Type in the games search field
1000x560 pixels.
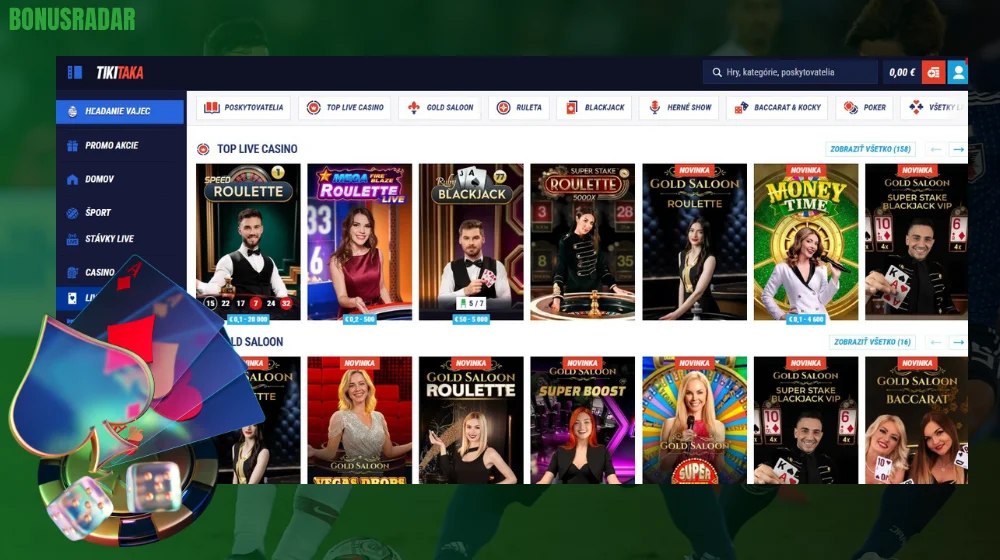pos(795,72)
